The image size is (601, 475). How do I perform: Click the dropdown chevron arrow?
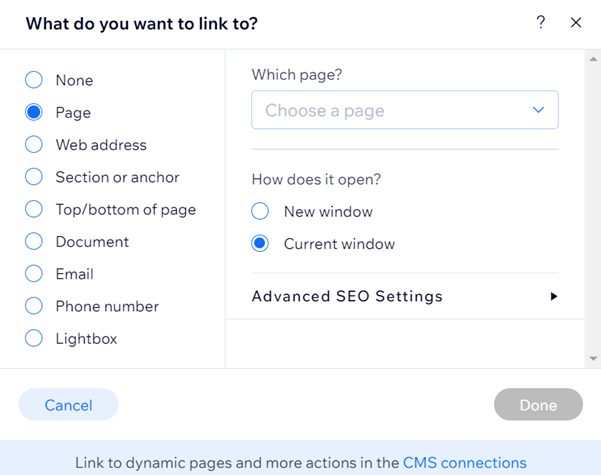[538, 110]
